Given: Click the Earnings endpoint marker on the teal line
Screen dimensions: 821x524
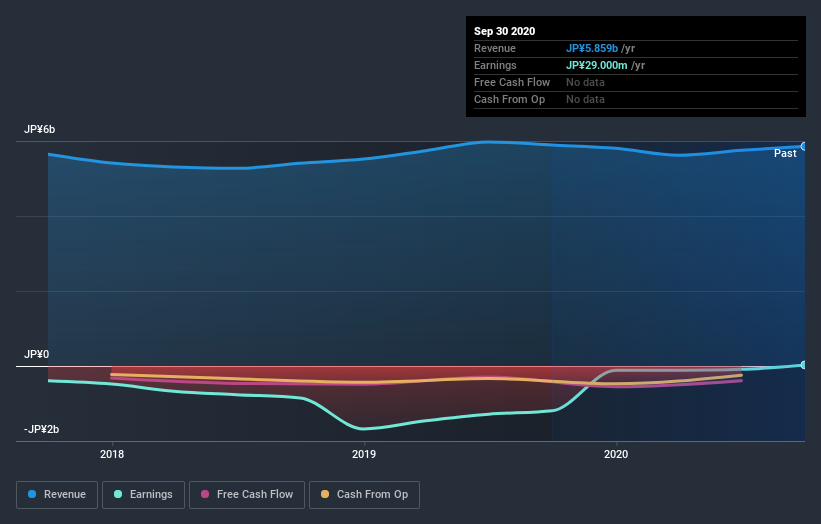Looking at the screenshot, I should tap(804, 365).
